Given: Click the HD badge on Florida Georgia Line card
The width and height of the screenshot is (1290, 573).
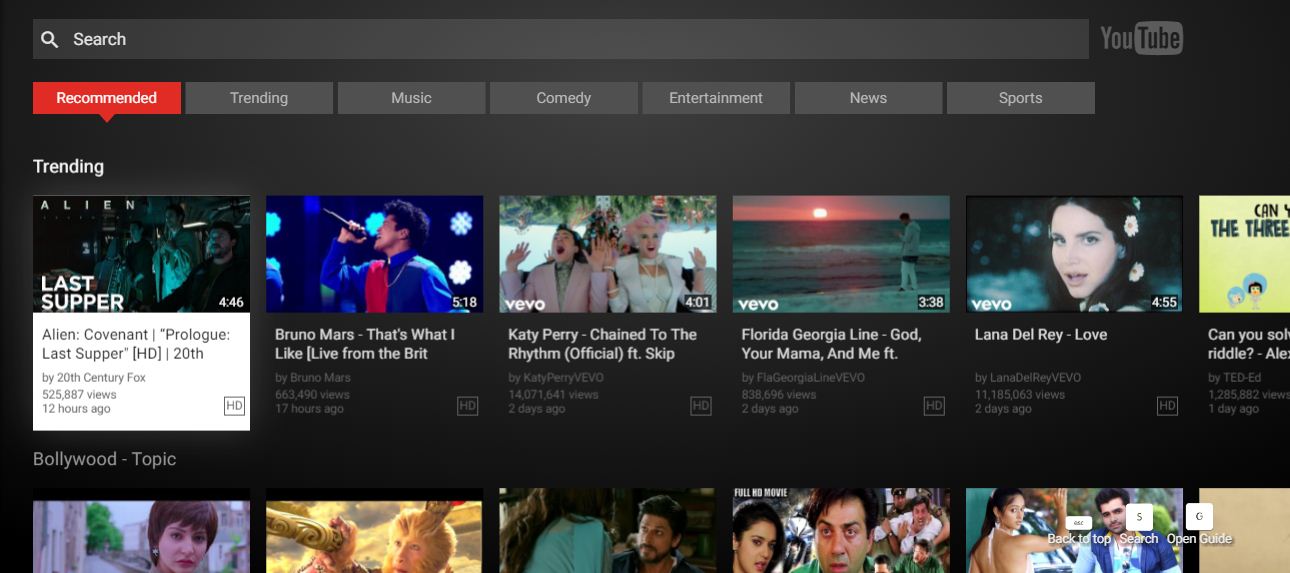Looking at the screenshot, I should click(x=934, y=405).
